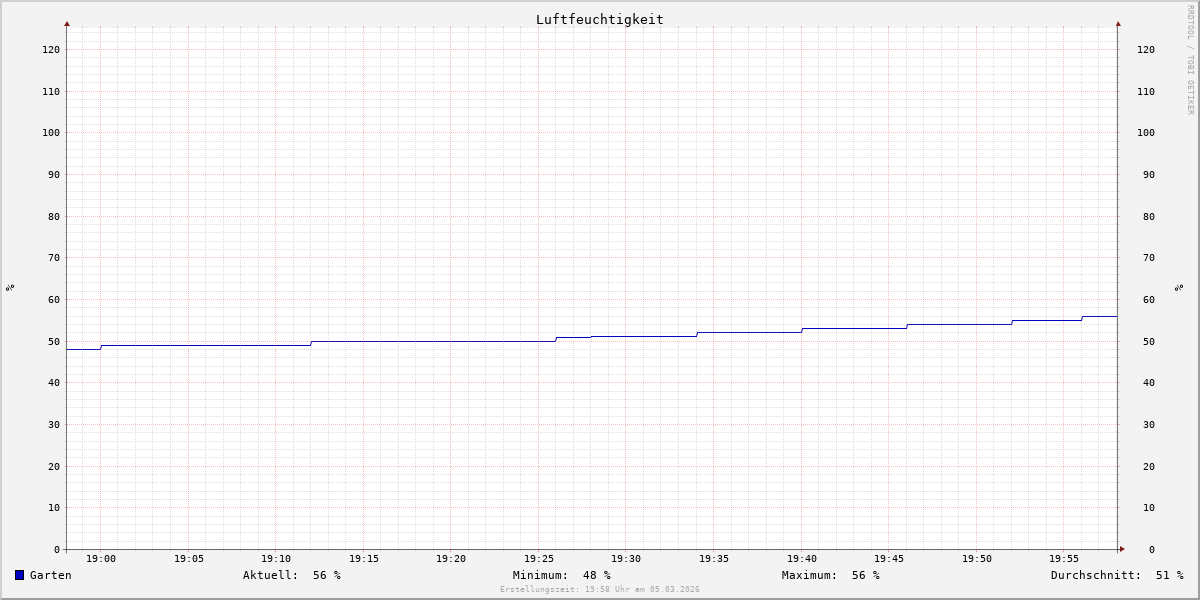Click the 19:40 time axis label

[x=802, y=559]
